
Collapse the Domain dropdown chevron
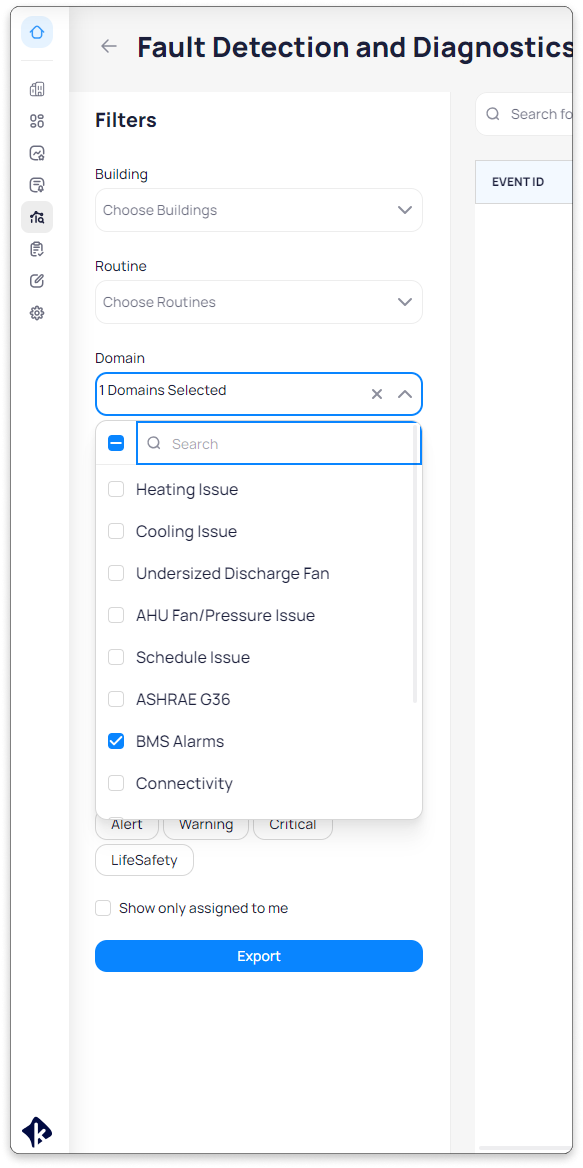pos(405,394)
